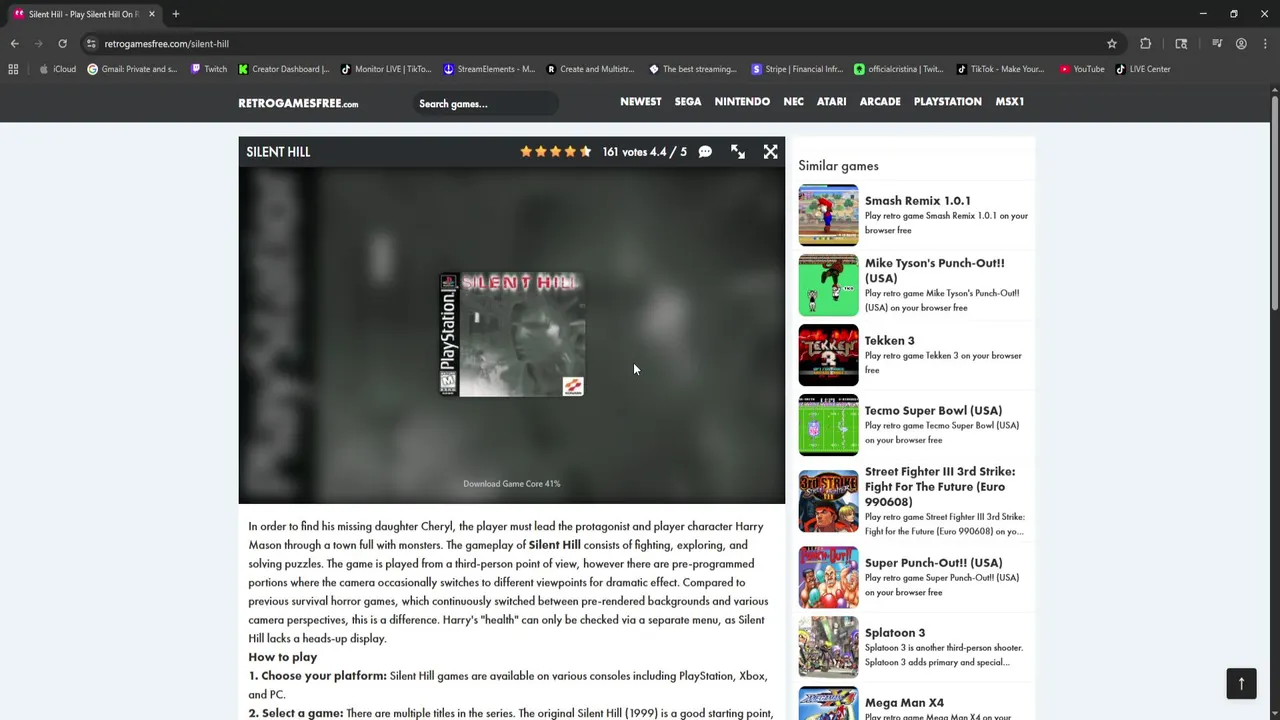Click the Mega Man X4 title link
This screenshot has width=1280, height=720.
coord(904,703)
